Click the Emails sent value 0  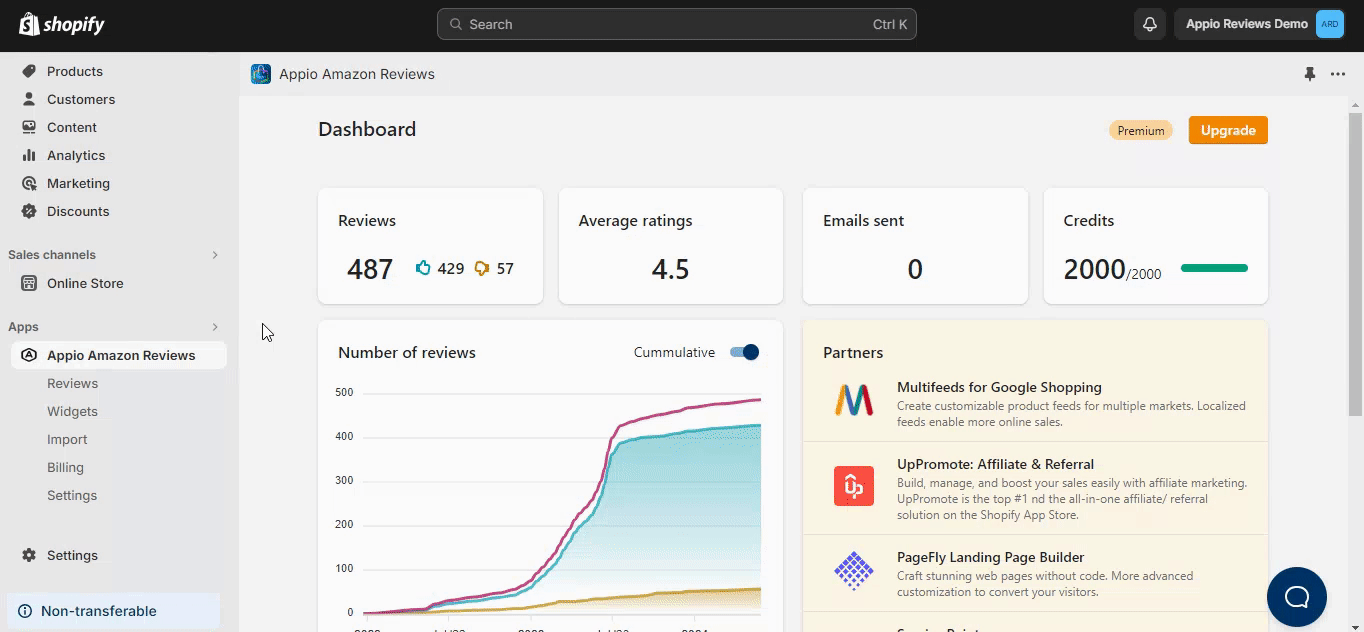pyautogui.click(x=915, y=269)
